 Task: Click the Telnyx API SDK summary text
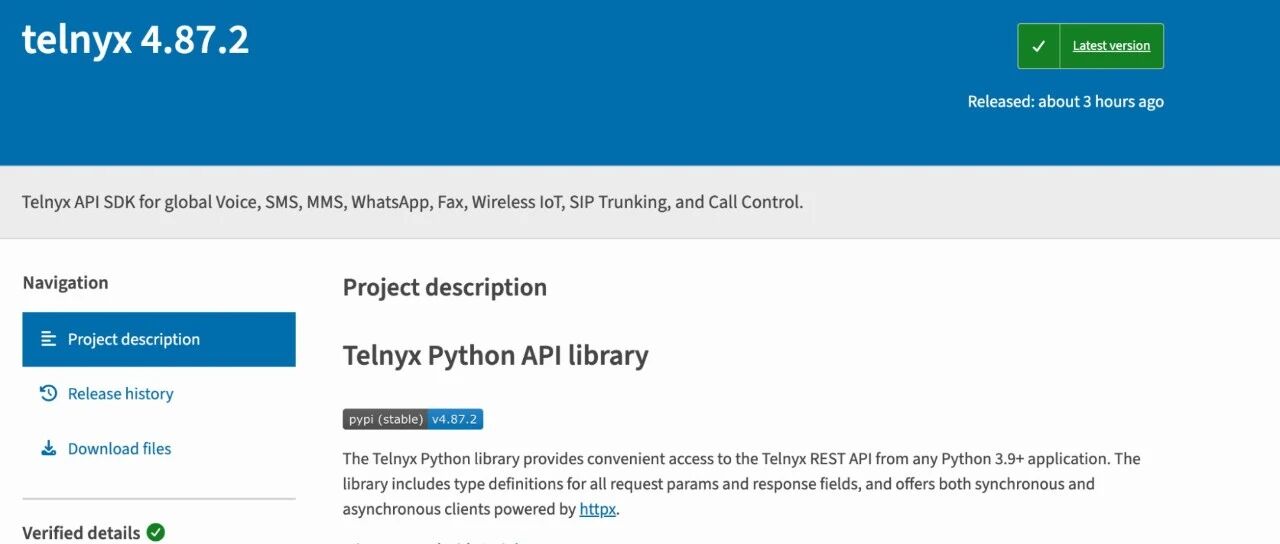412,202
